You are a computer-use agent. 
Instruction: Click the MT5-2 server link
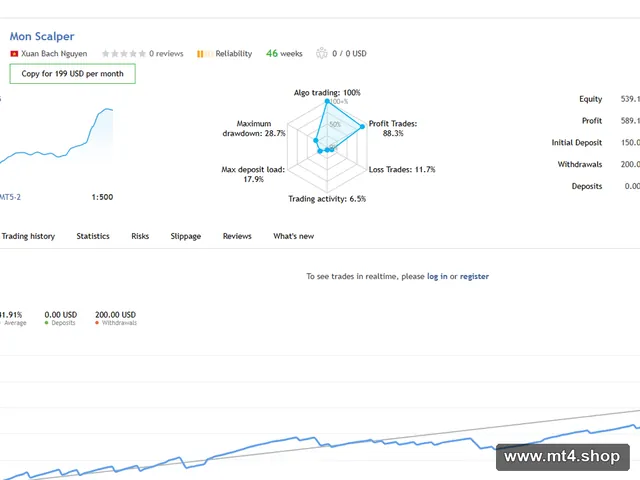click(10, 197)
